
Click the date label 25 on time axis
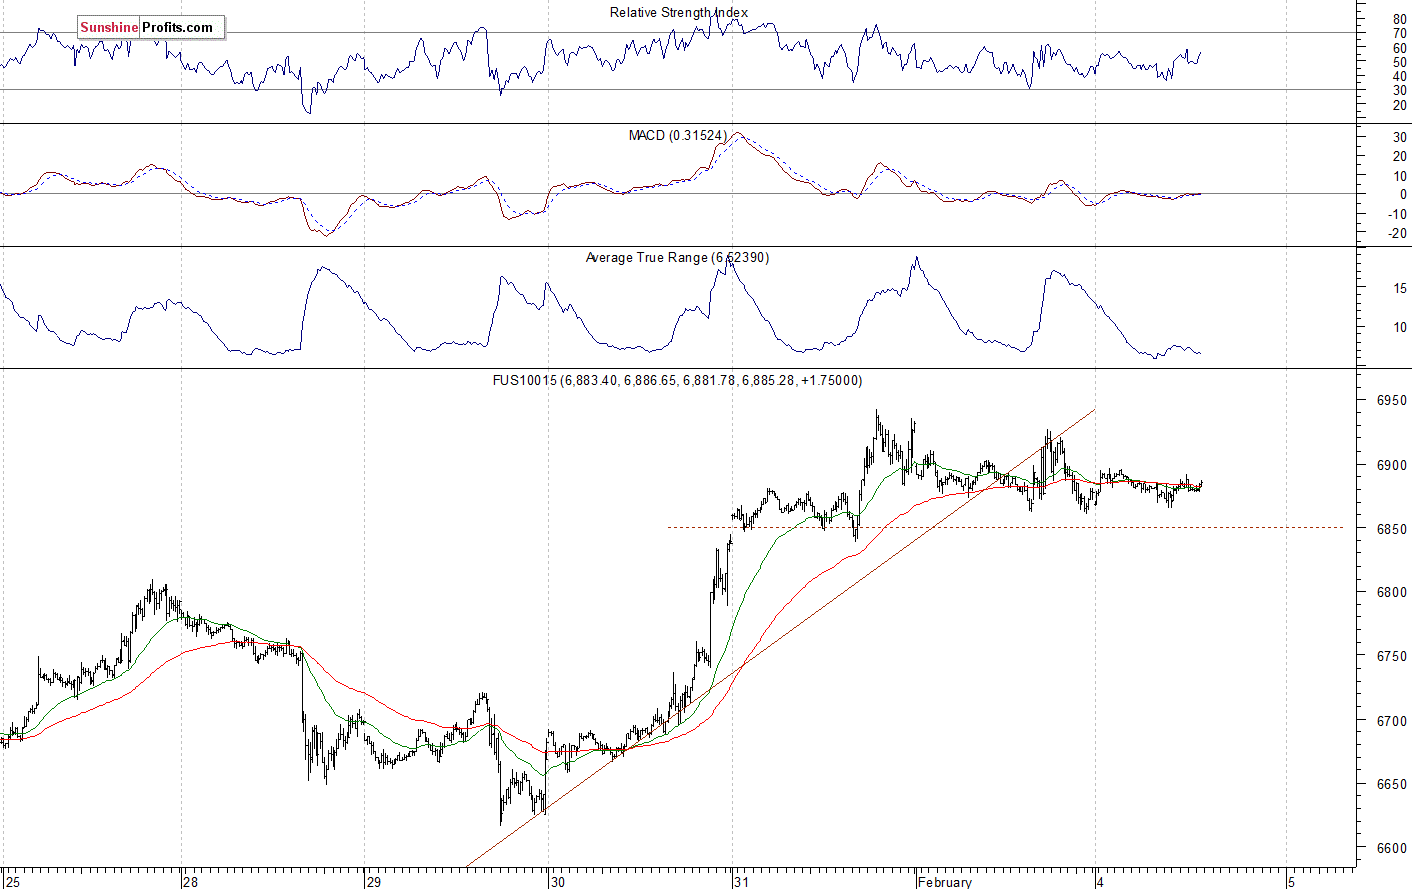pos(12,882)
